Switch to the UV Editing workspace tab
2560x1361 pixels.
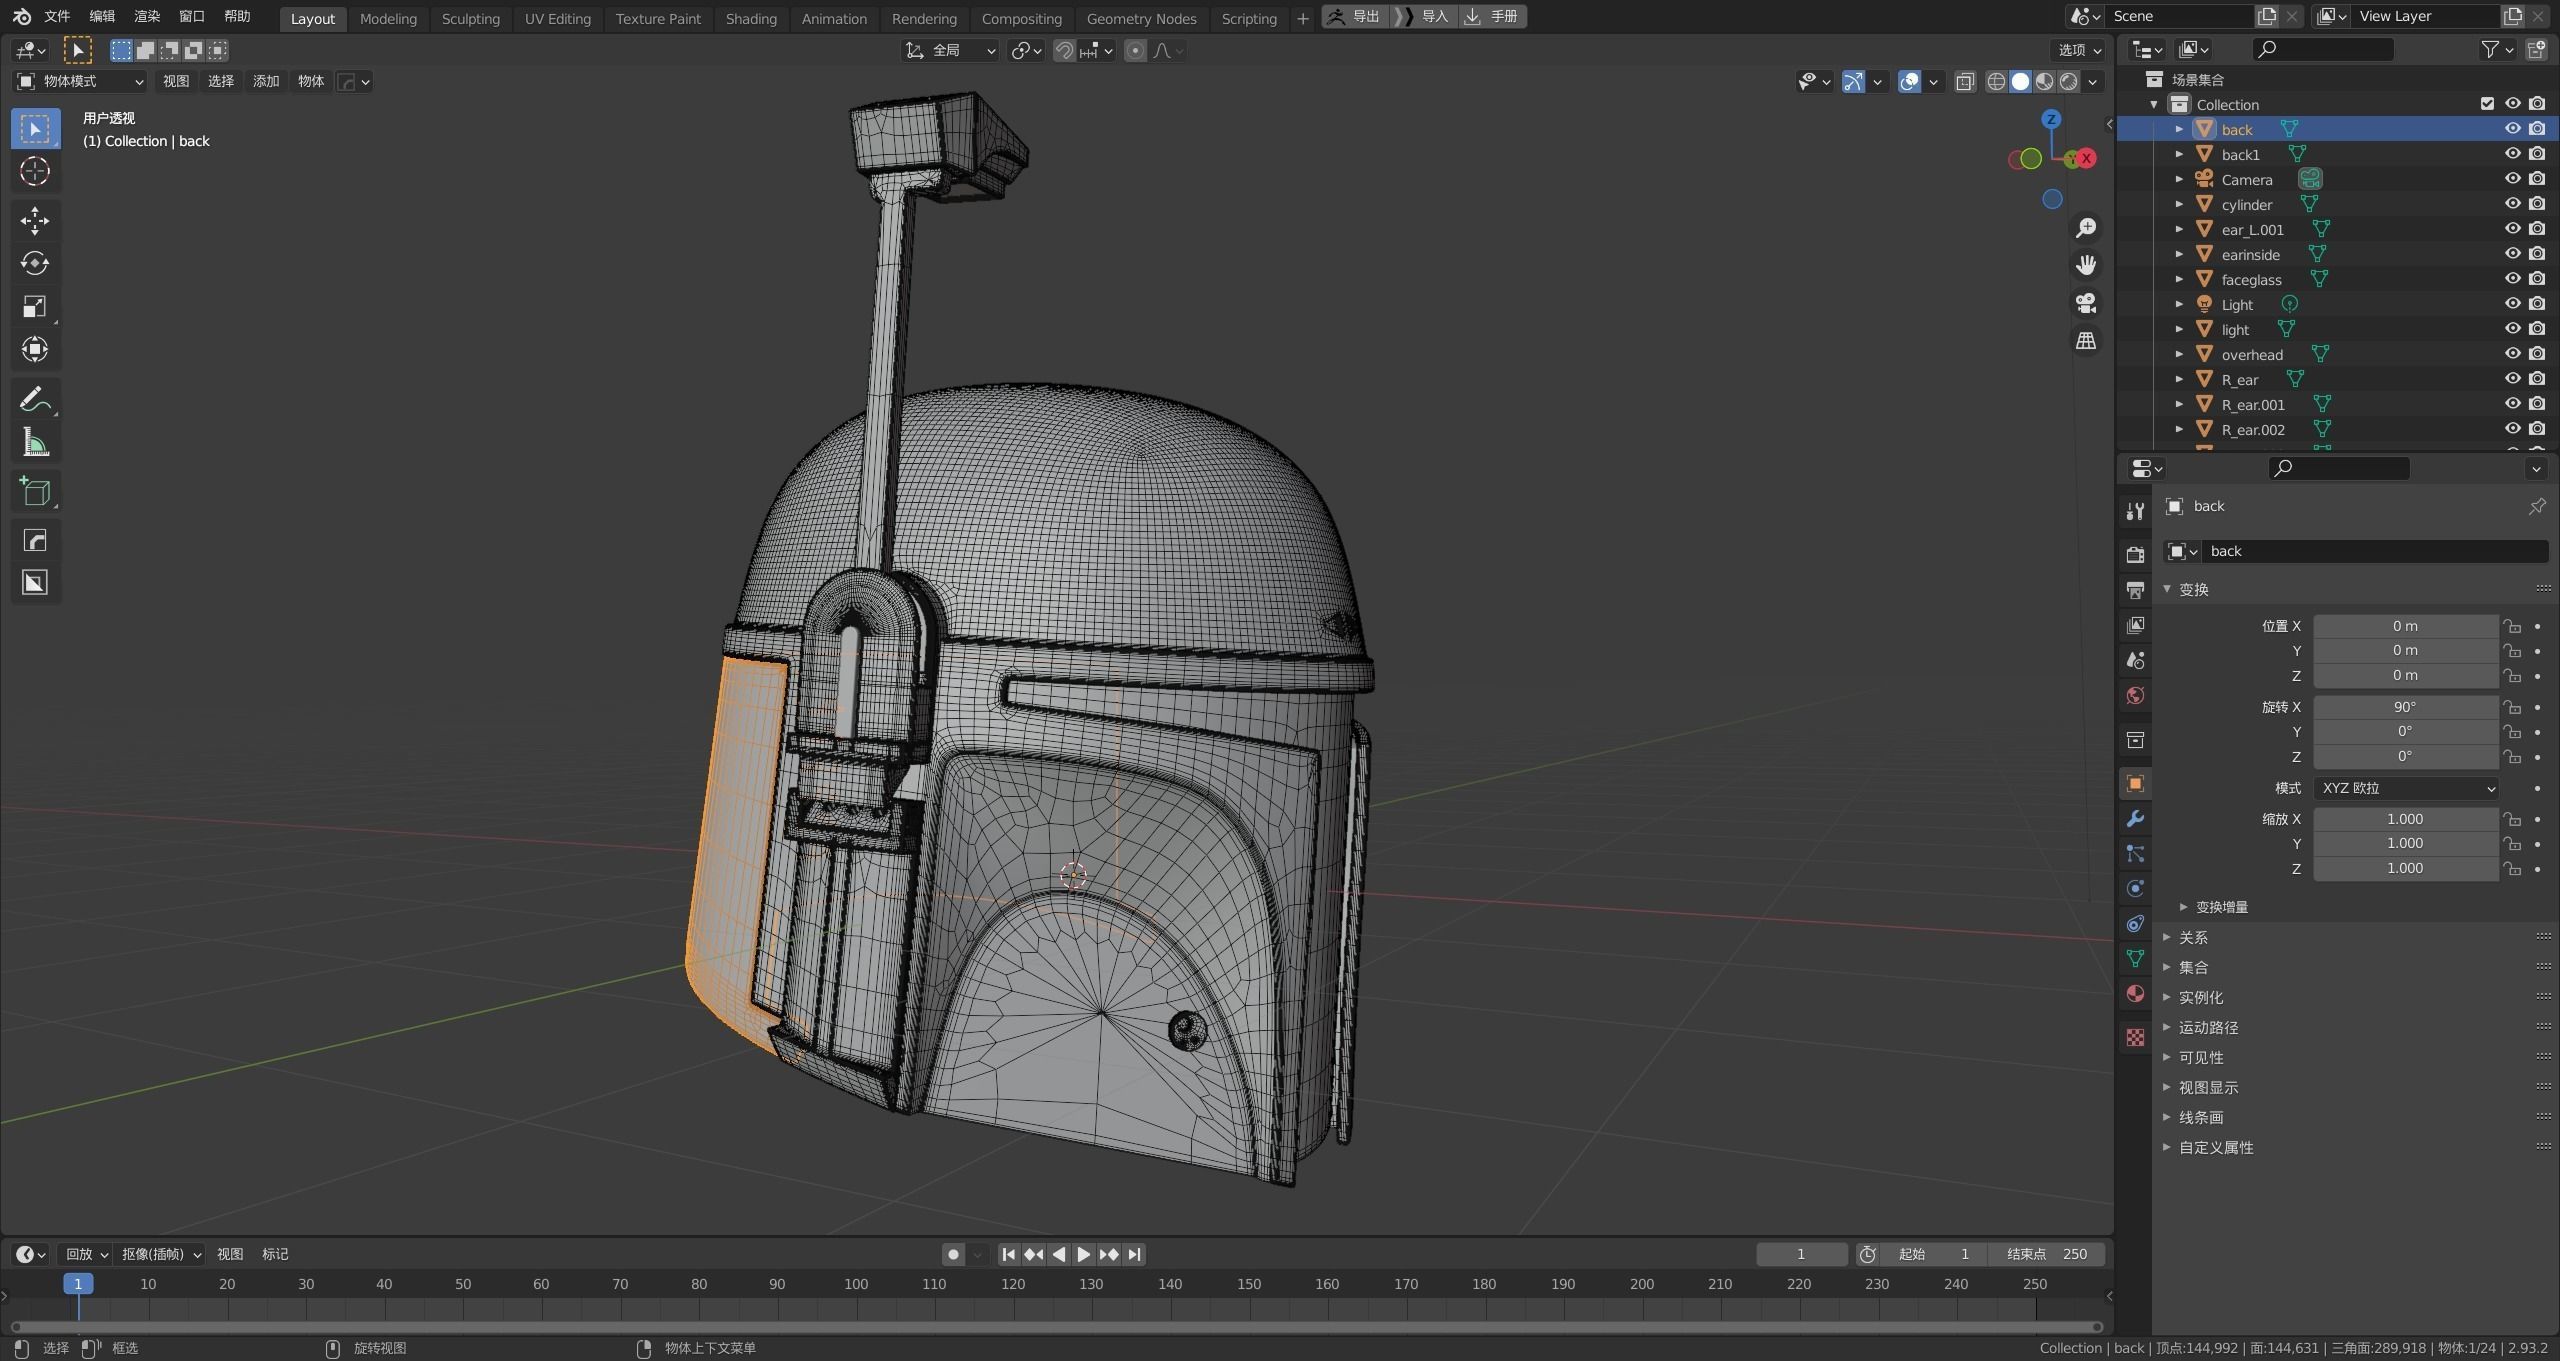[558, 18]
